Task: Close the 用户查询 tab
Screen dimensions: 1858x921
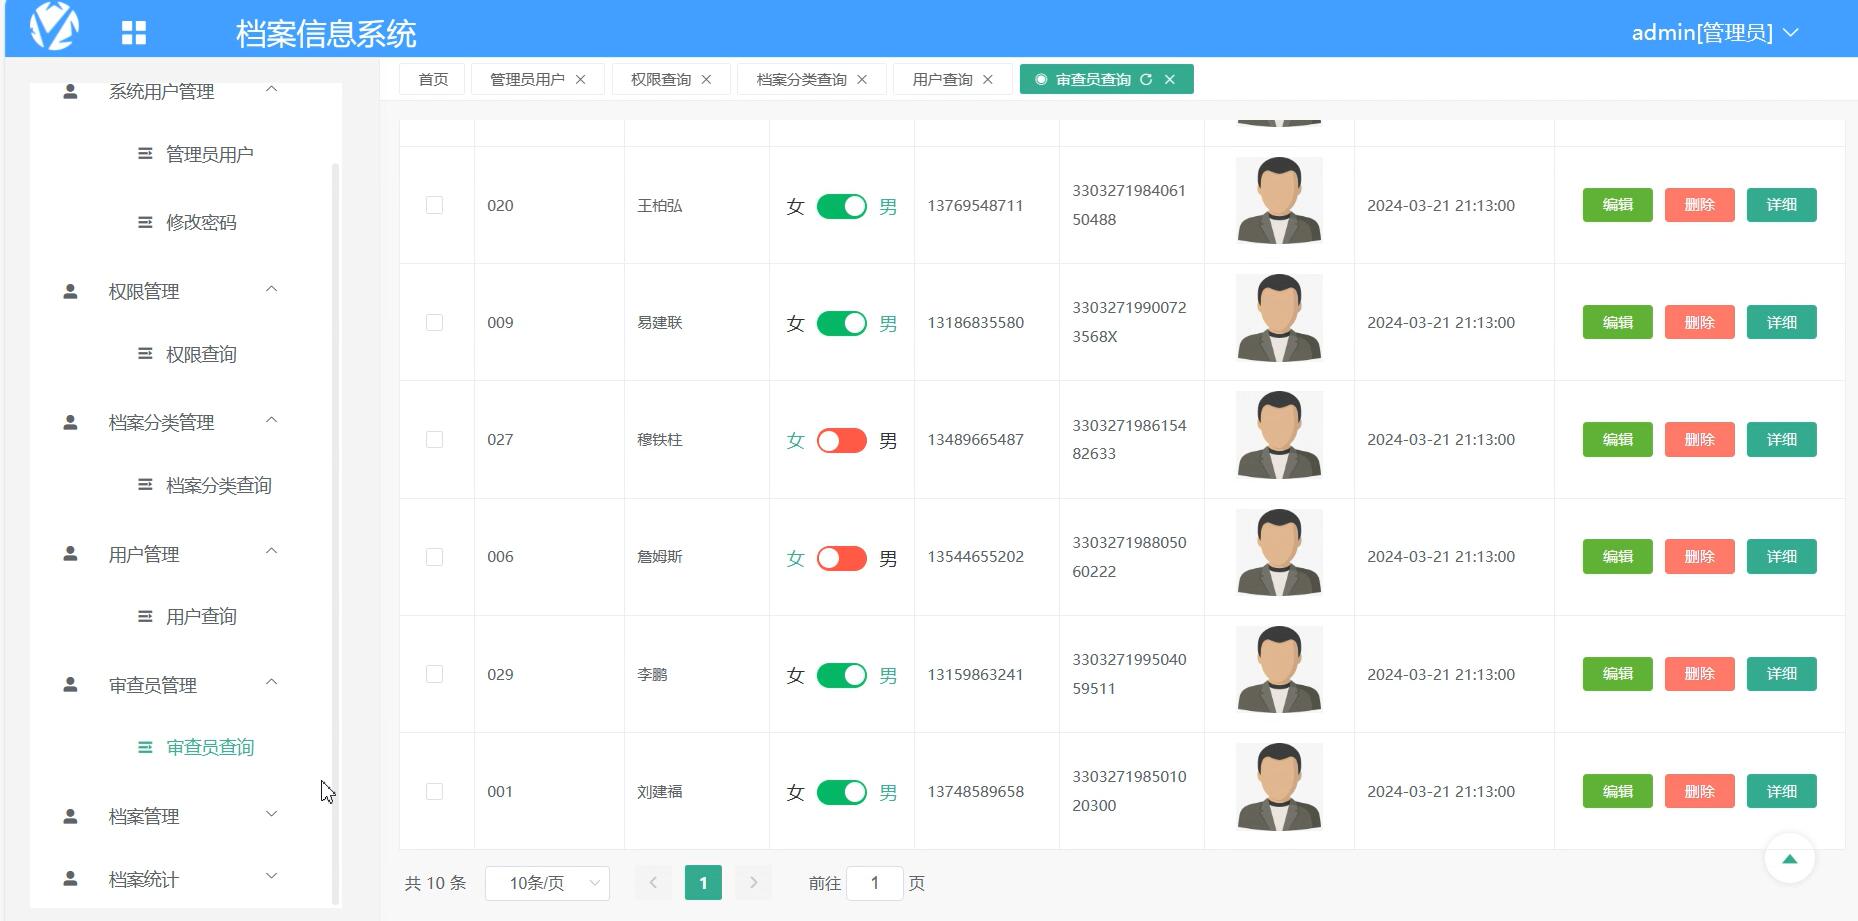Action: click(x=988, y=79)
